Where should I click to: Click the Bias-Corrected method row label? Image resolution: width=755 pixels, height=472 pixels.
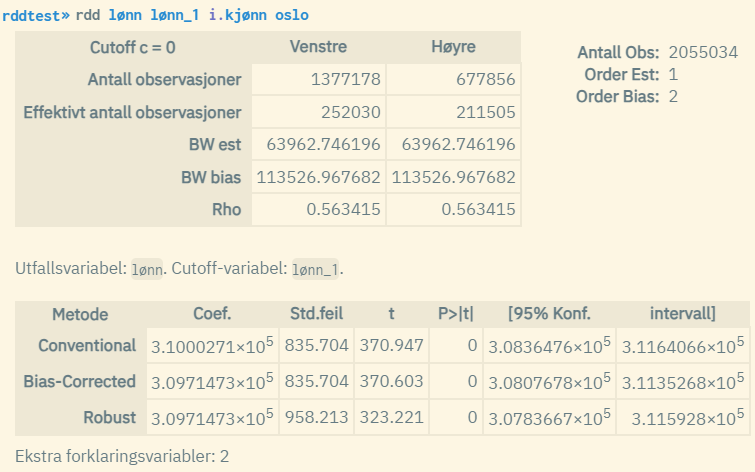coord(79,382)
